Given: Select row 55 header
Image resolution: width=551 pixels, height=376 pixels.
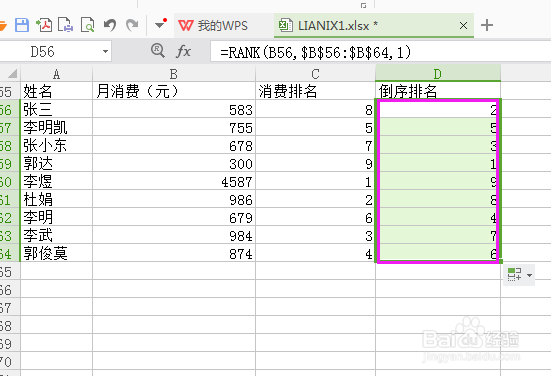Looking at the screenshot, I should 10,91.
